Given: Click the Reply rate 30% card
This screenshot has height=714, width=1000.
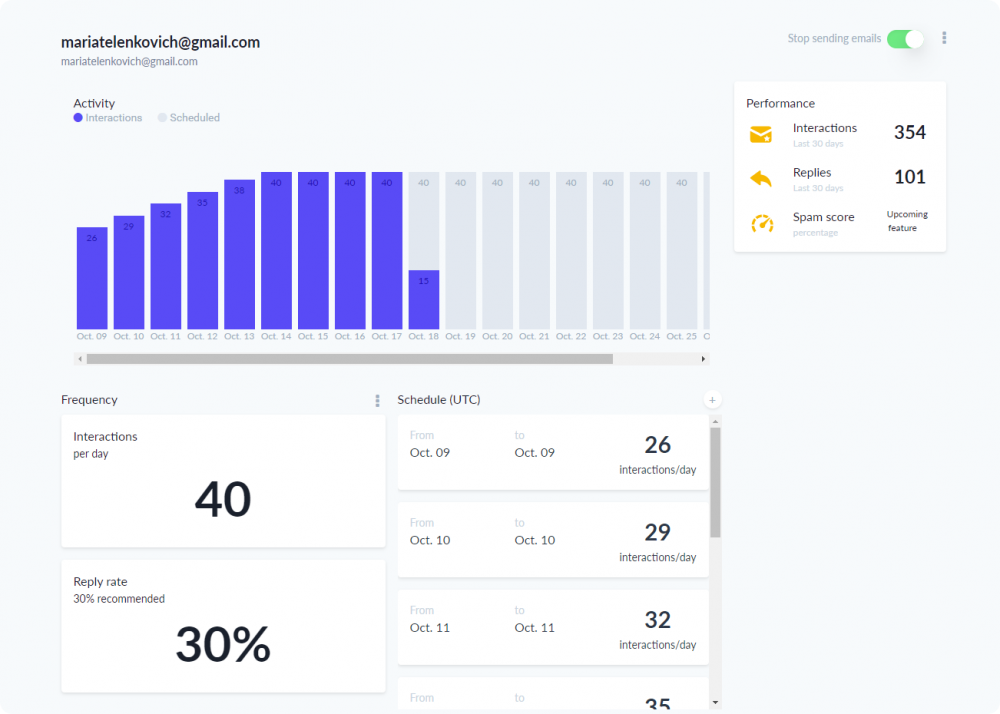Looking at the screenshot, I should pos(223,626).
